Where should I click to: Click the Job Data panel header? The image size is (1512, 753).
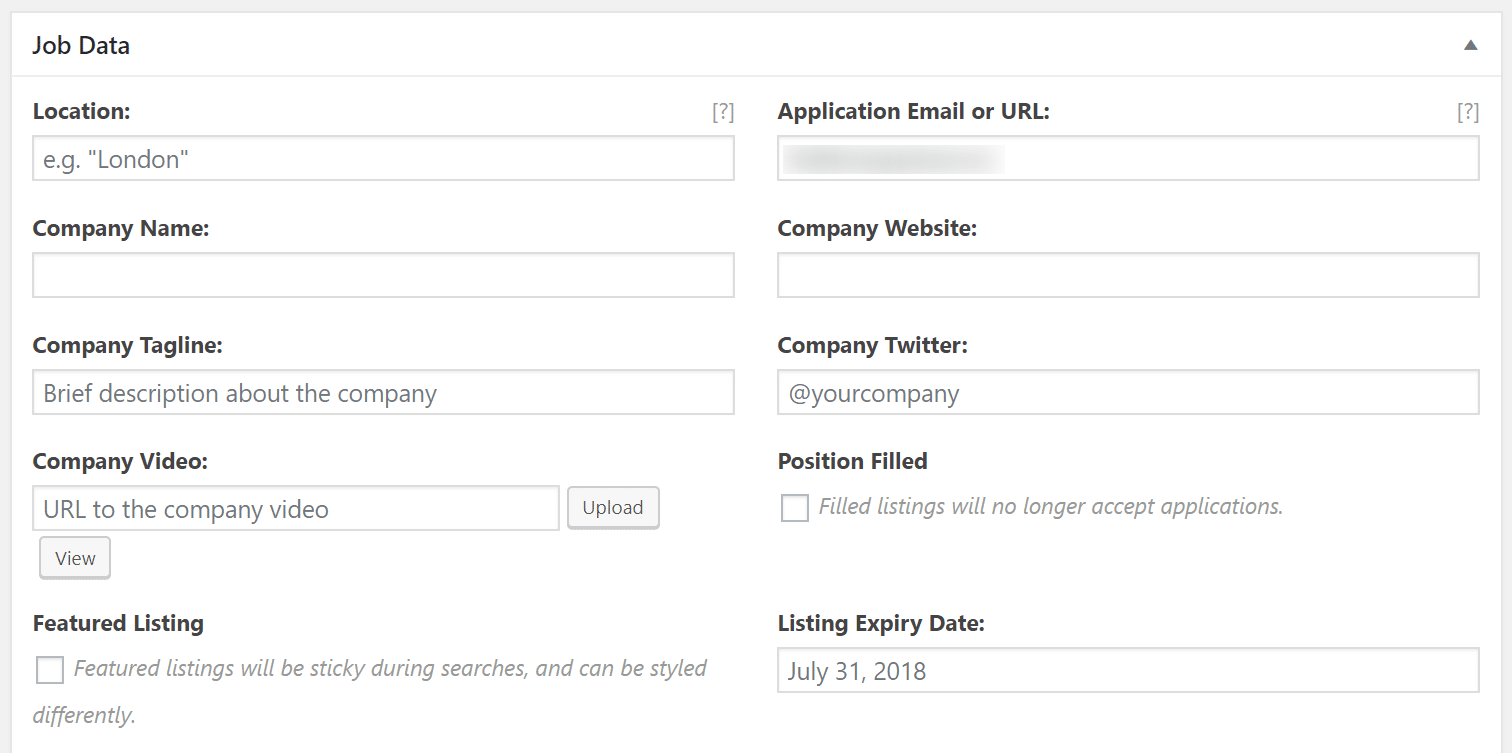click(81, 45)
